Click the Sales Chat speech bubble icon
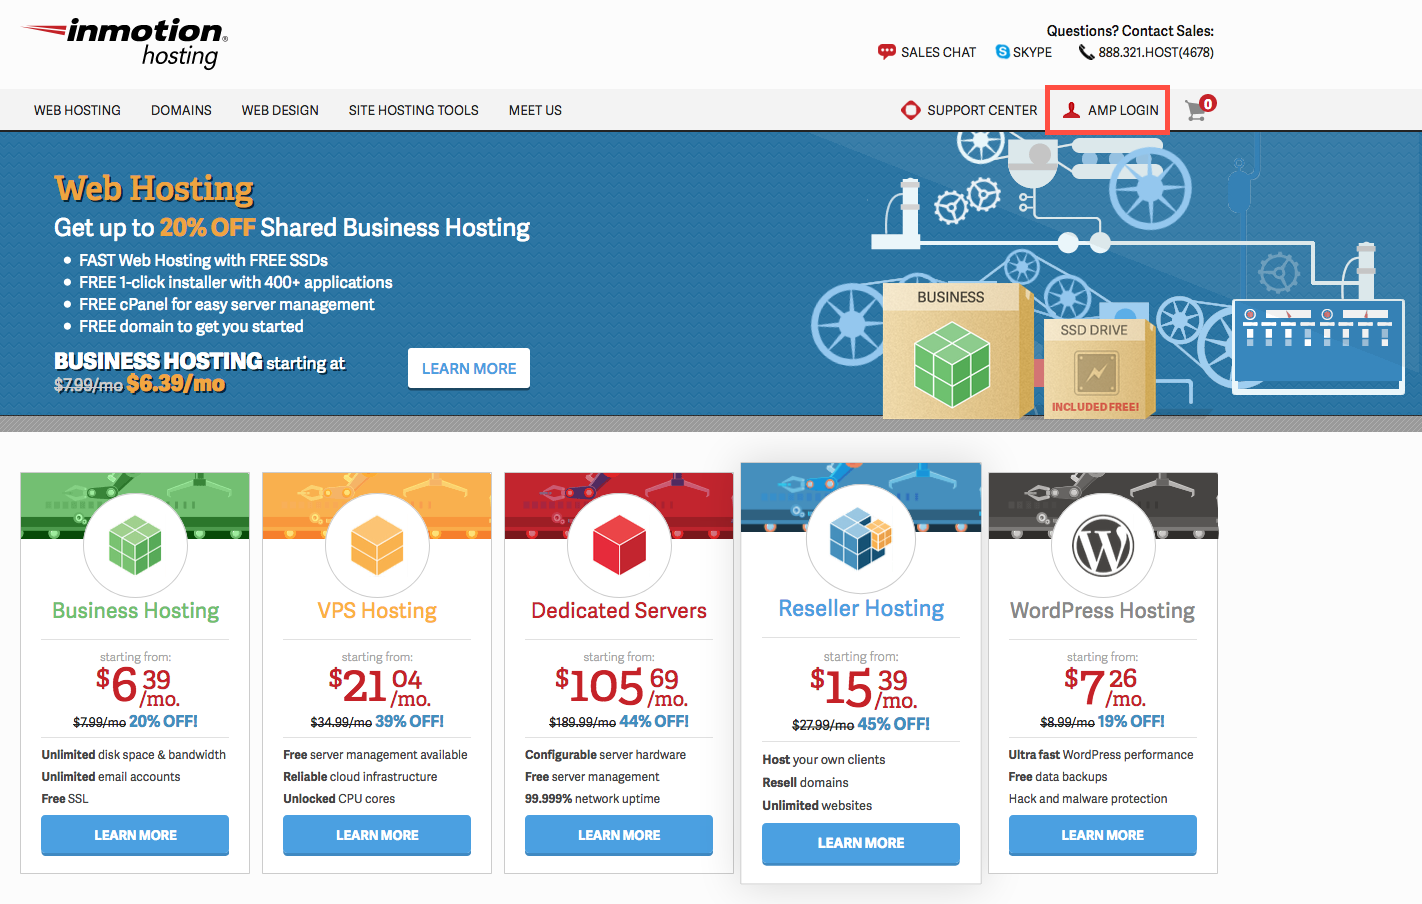Image resolution: width=1422 pixels, height=904 pixels. [886, 52]
